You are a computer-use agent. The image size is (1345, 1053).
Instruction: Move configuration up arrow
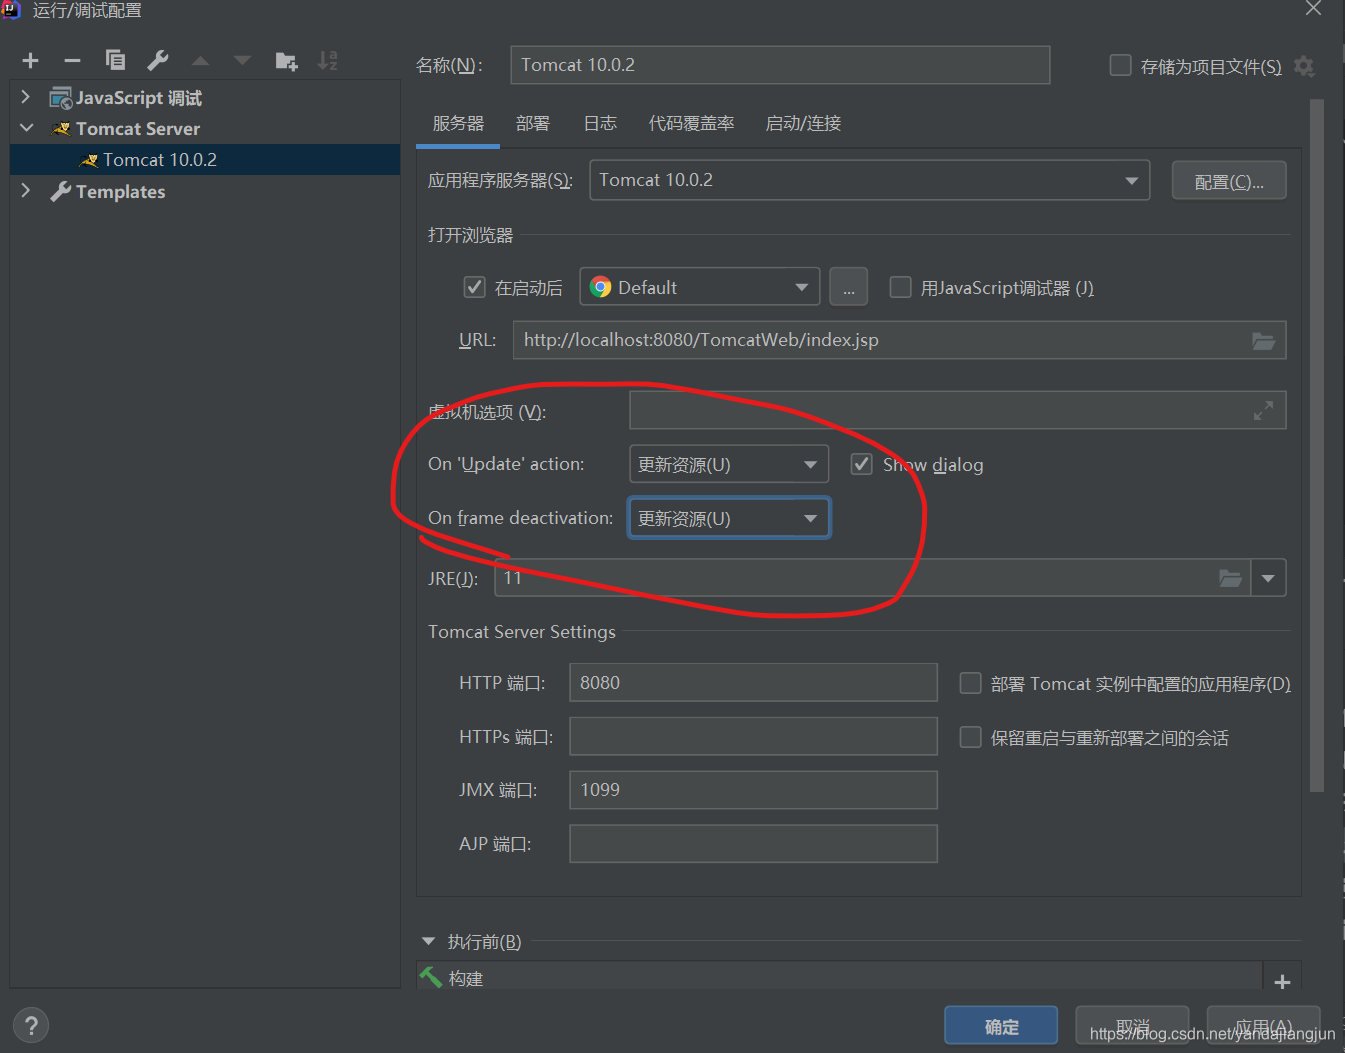(200, 61)
